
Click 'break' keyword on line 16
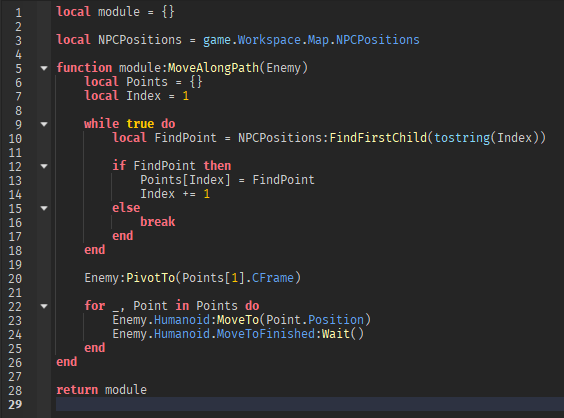click(x=158, y=222)
